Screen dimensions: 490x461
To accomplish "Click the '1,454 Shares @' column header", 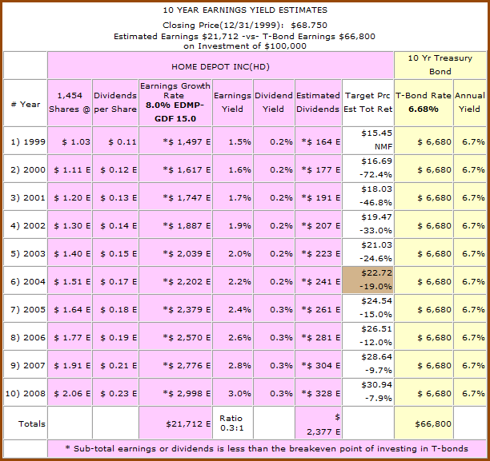I will coord(70,102).
